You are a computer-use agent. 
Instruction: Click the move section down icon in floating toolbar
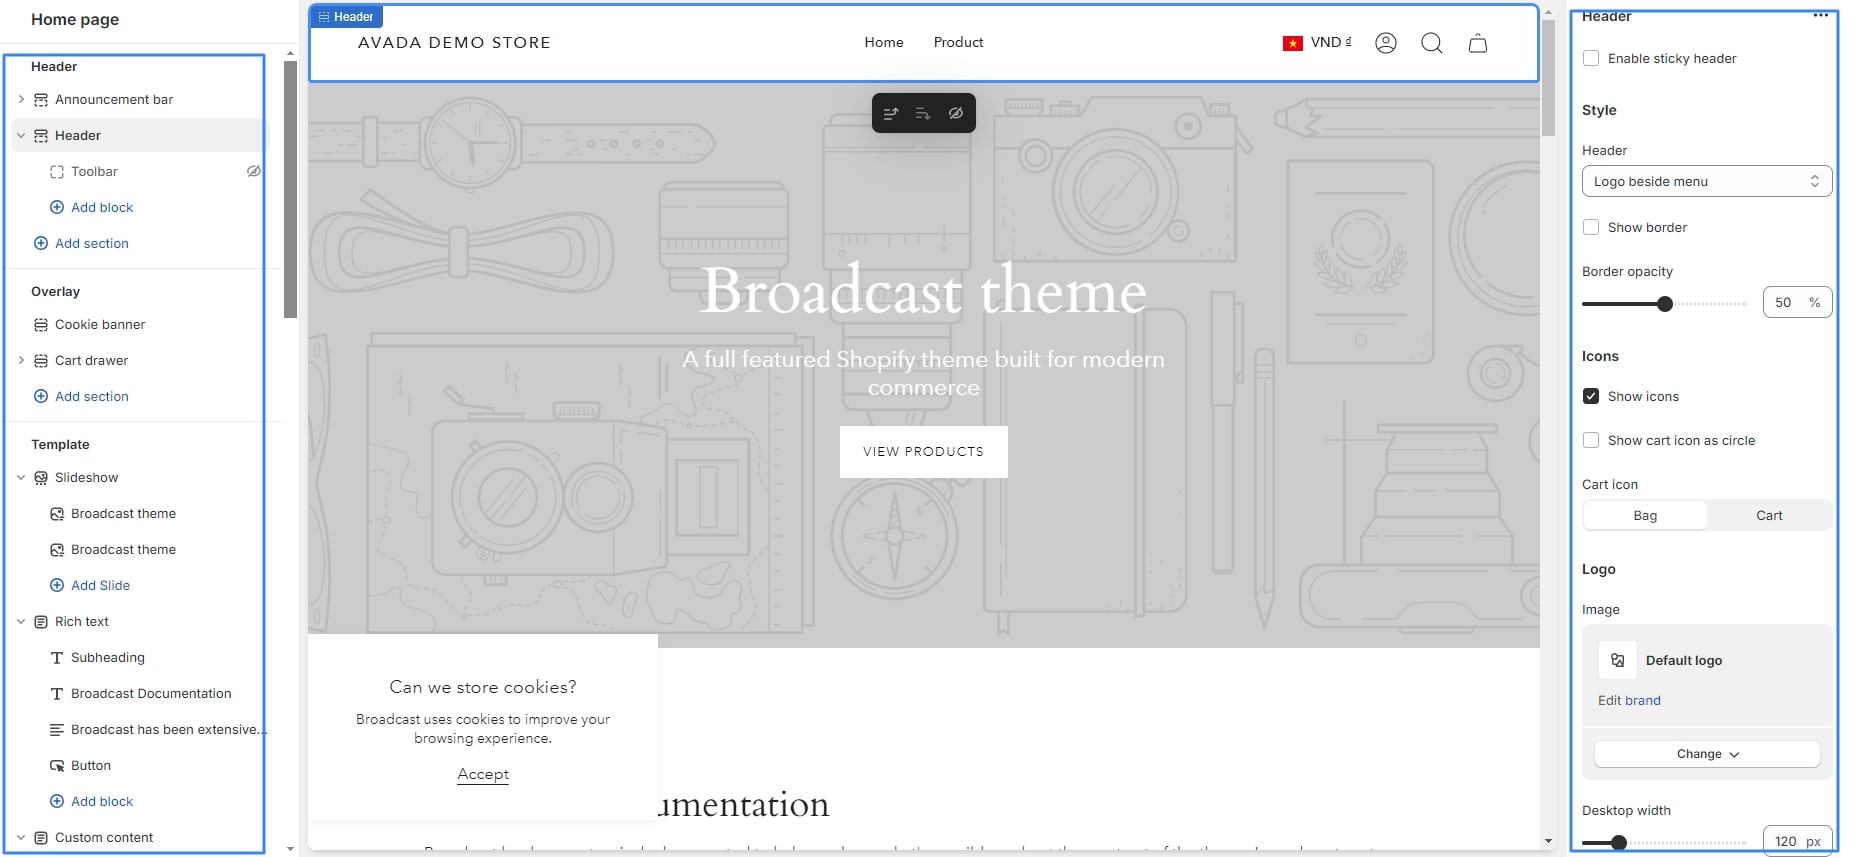923,113
